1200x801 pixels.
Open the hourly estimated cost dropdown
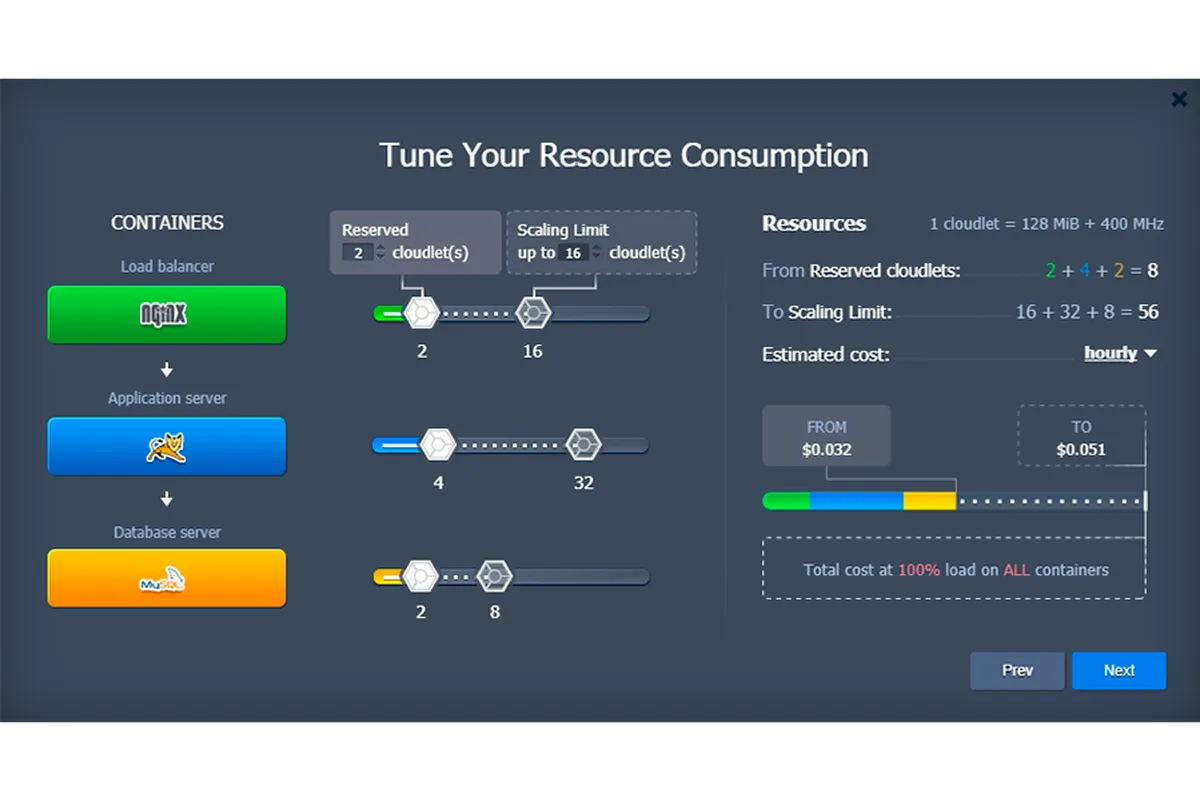1120,353
